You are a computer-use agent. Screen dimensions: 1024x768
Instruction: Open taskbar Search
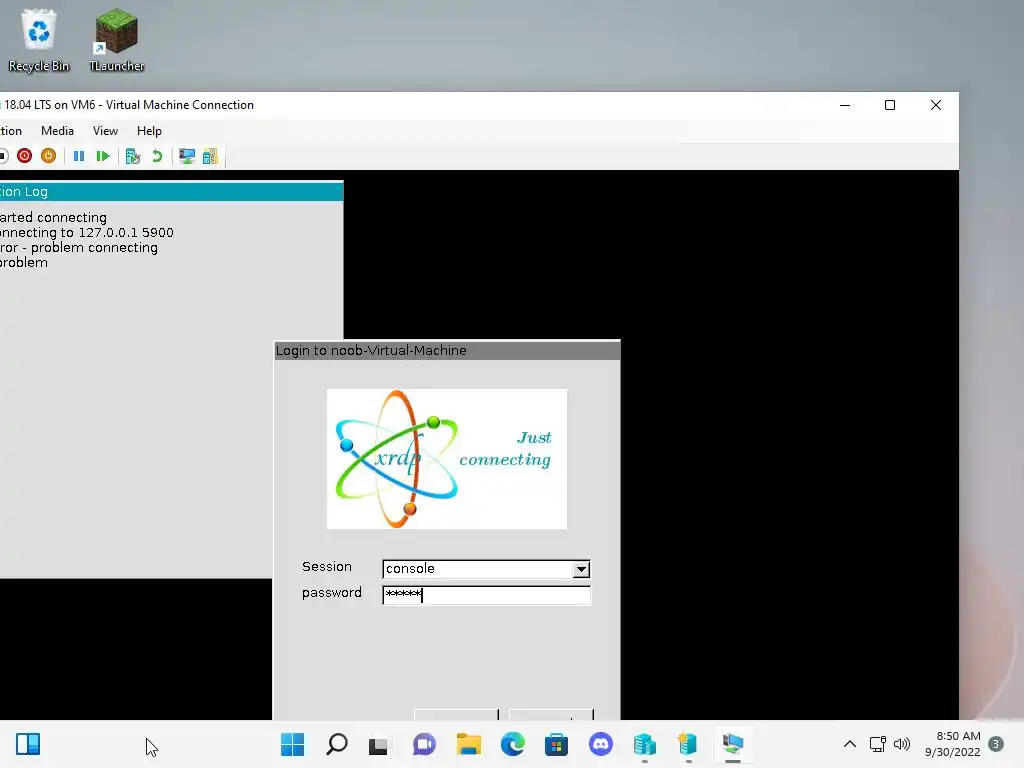(337, 744)
